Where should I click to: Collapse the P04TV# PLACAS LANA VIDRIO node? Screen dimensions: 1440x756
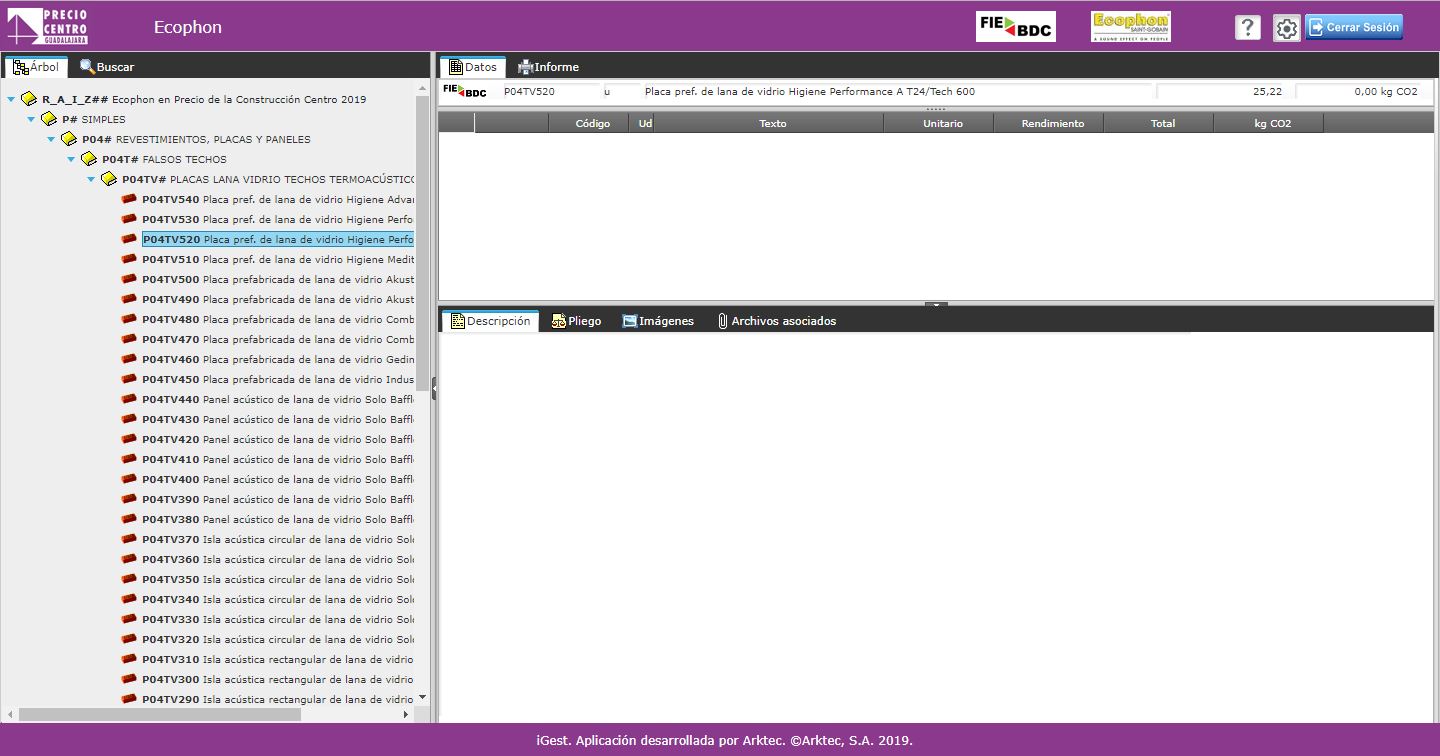(91, 179)
